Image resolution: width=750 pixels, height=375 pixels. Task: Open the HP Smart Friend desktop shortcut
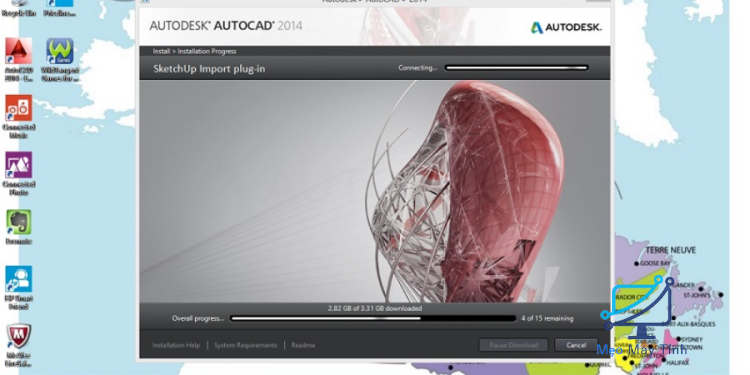pos(19,287)
